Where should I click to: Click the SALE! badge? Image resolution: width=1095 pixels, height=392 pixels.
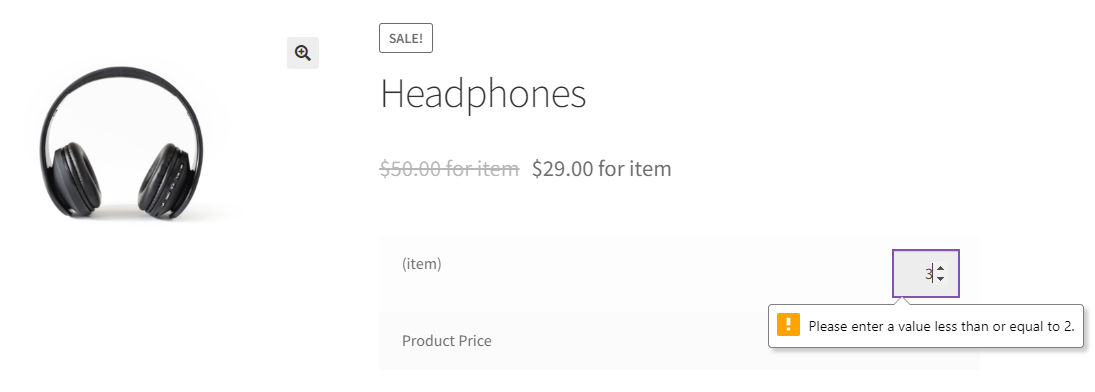406,38
